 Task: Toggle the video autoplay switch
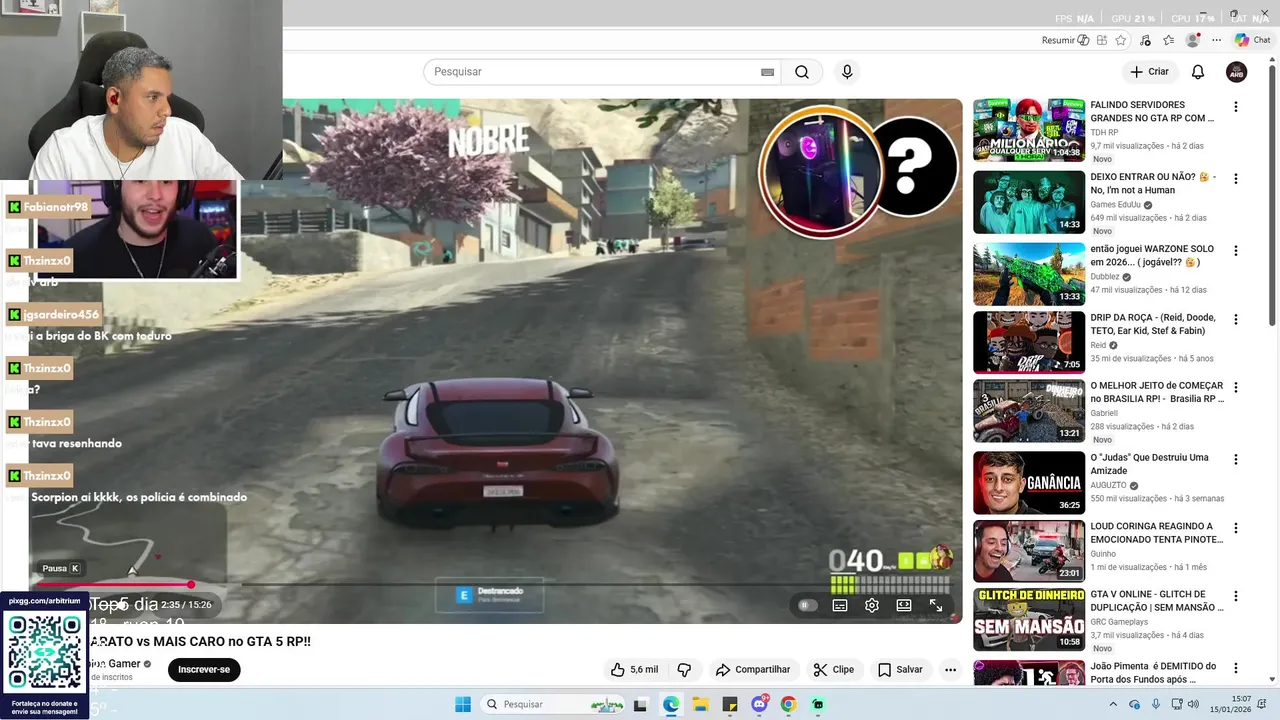point(808,605)
